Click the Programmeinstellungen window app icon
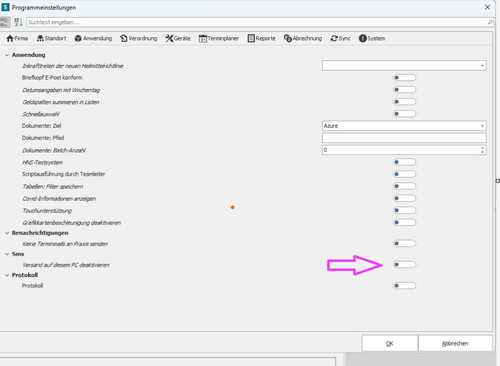 5,7
